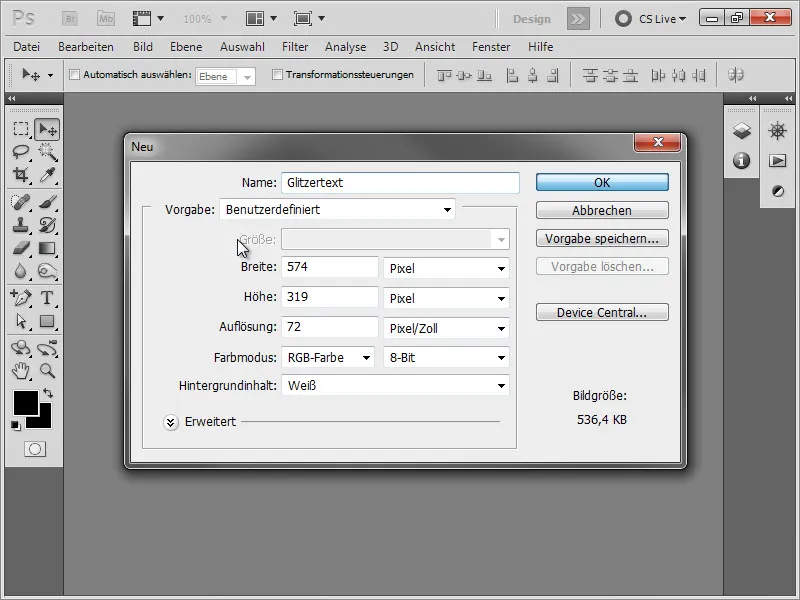Open the Actions panel icon
The width and height of the screenshot is (800, 600).
(778, 161)
